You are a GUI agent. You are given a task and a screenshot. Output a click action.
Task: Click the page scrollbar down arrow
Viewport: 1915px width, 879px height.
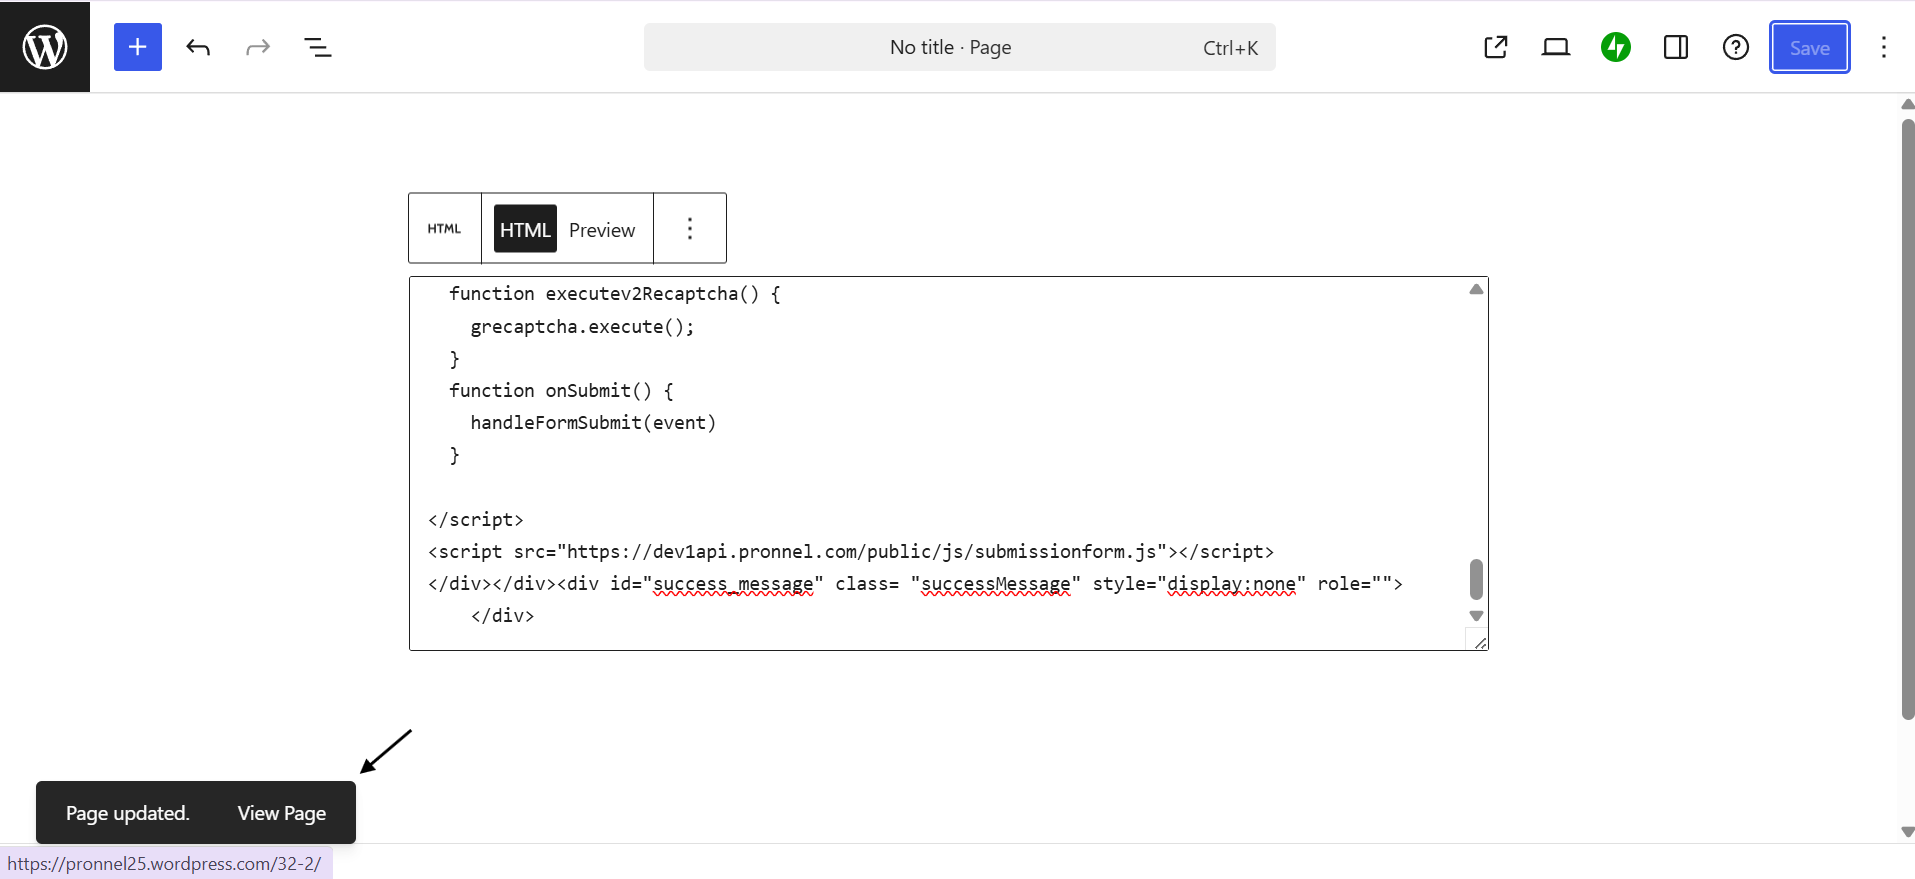1907,832
